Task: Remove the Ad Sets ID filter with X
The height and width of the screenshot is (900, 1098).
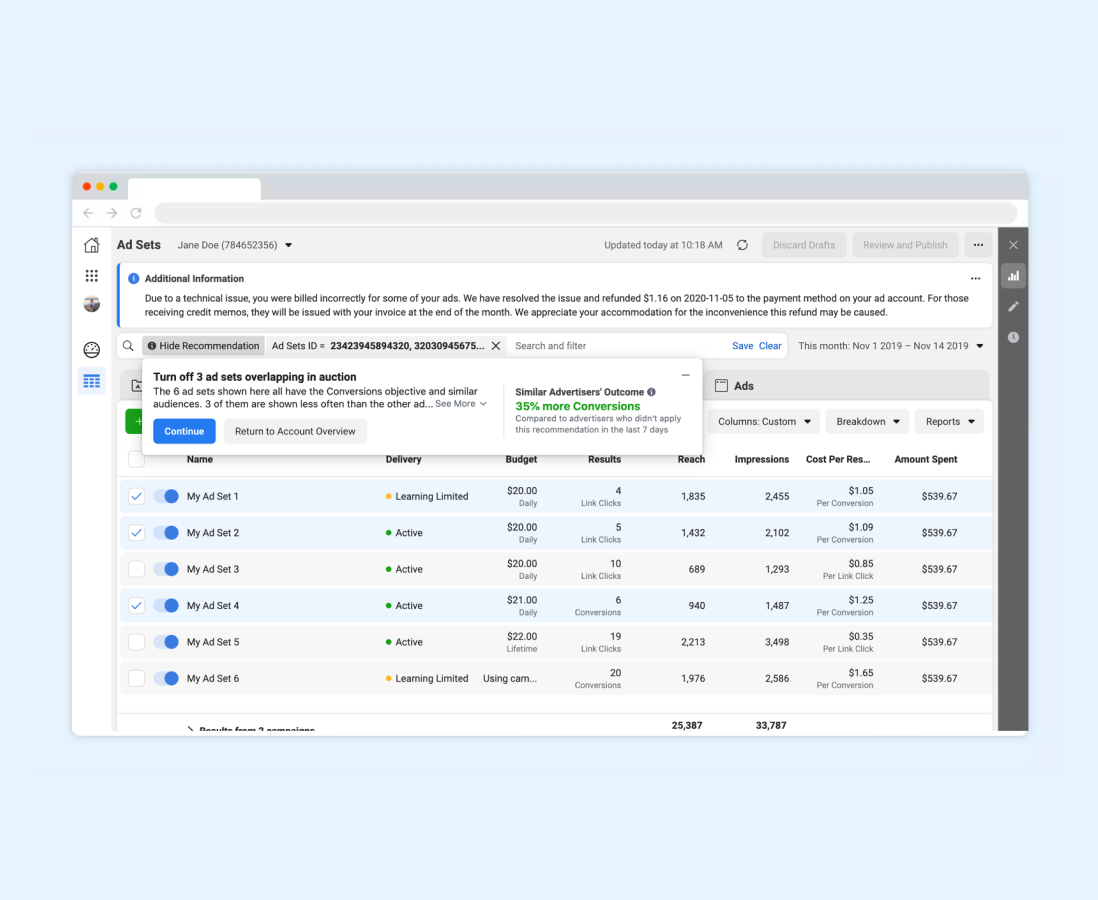Action: (496, 346)
